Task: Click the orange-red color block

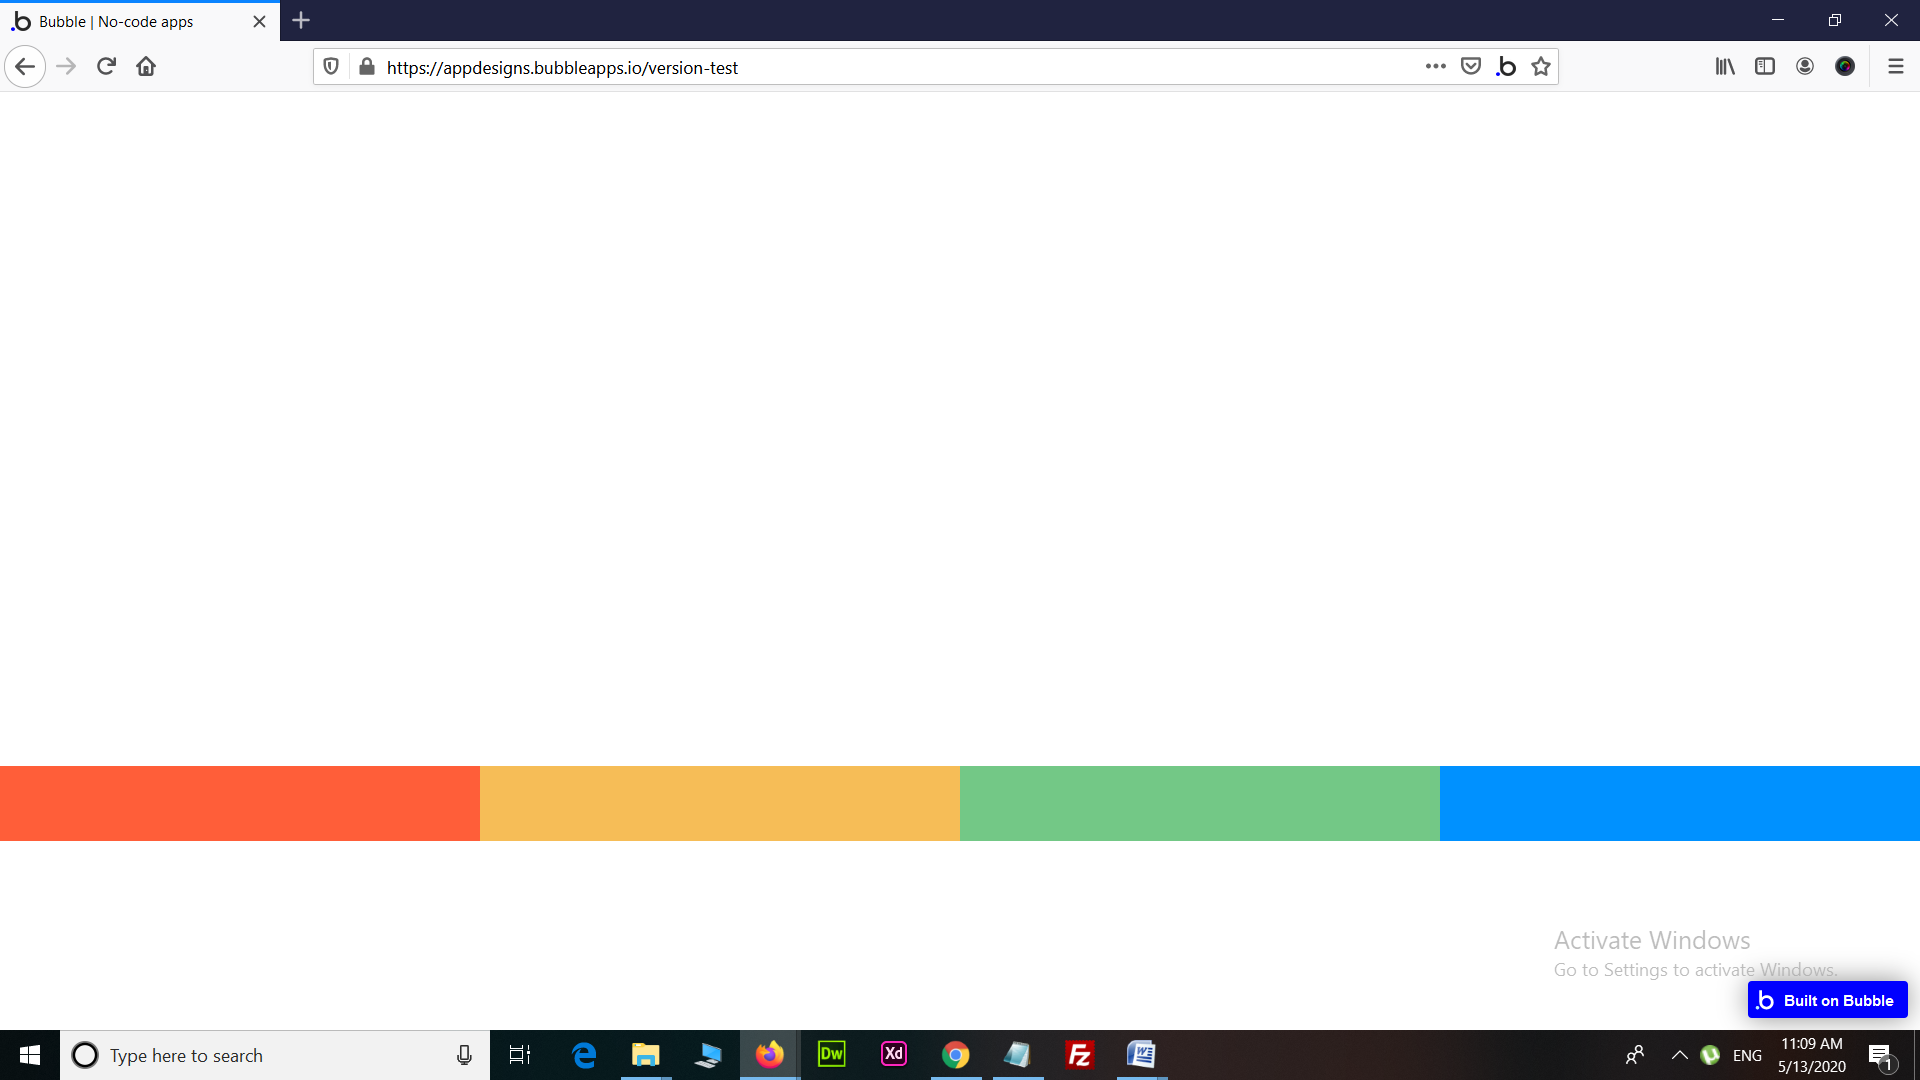Action: tap(240, 803)
